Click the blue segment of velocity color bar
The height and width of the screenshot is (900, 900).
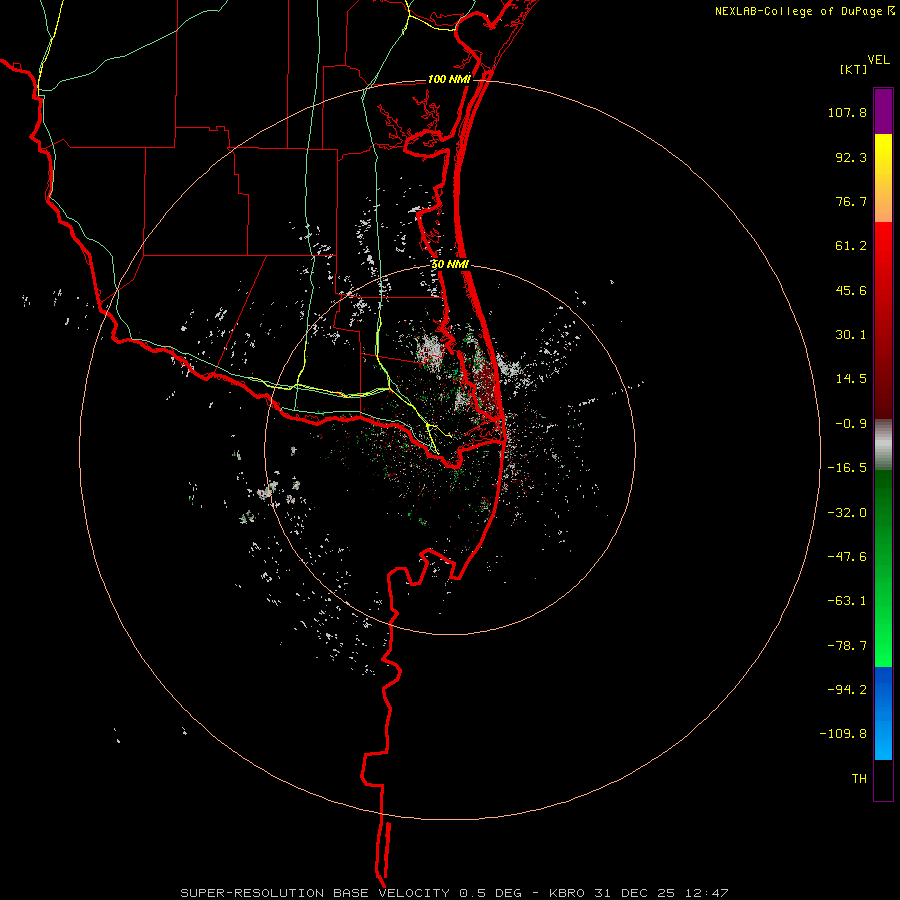pyautogui.click(x=883, y=713)
